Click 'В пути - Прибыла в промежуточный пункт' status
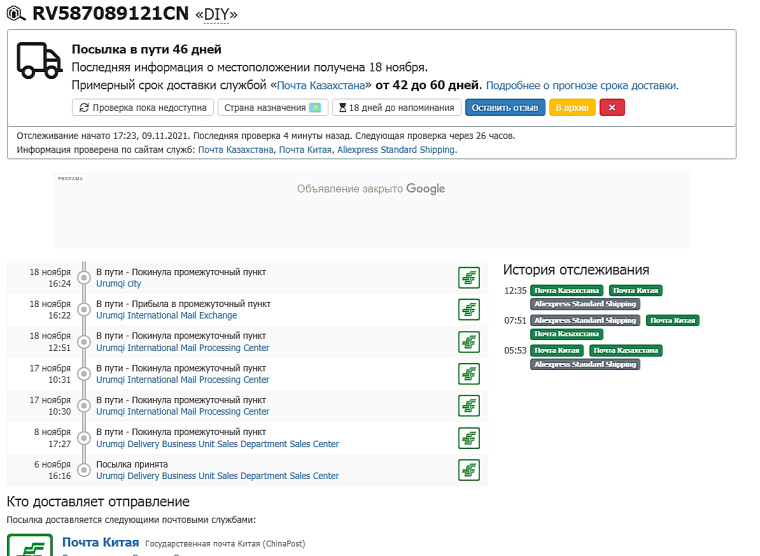Viewport: 760px width, 556px height. click(183, 304)
